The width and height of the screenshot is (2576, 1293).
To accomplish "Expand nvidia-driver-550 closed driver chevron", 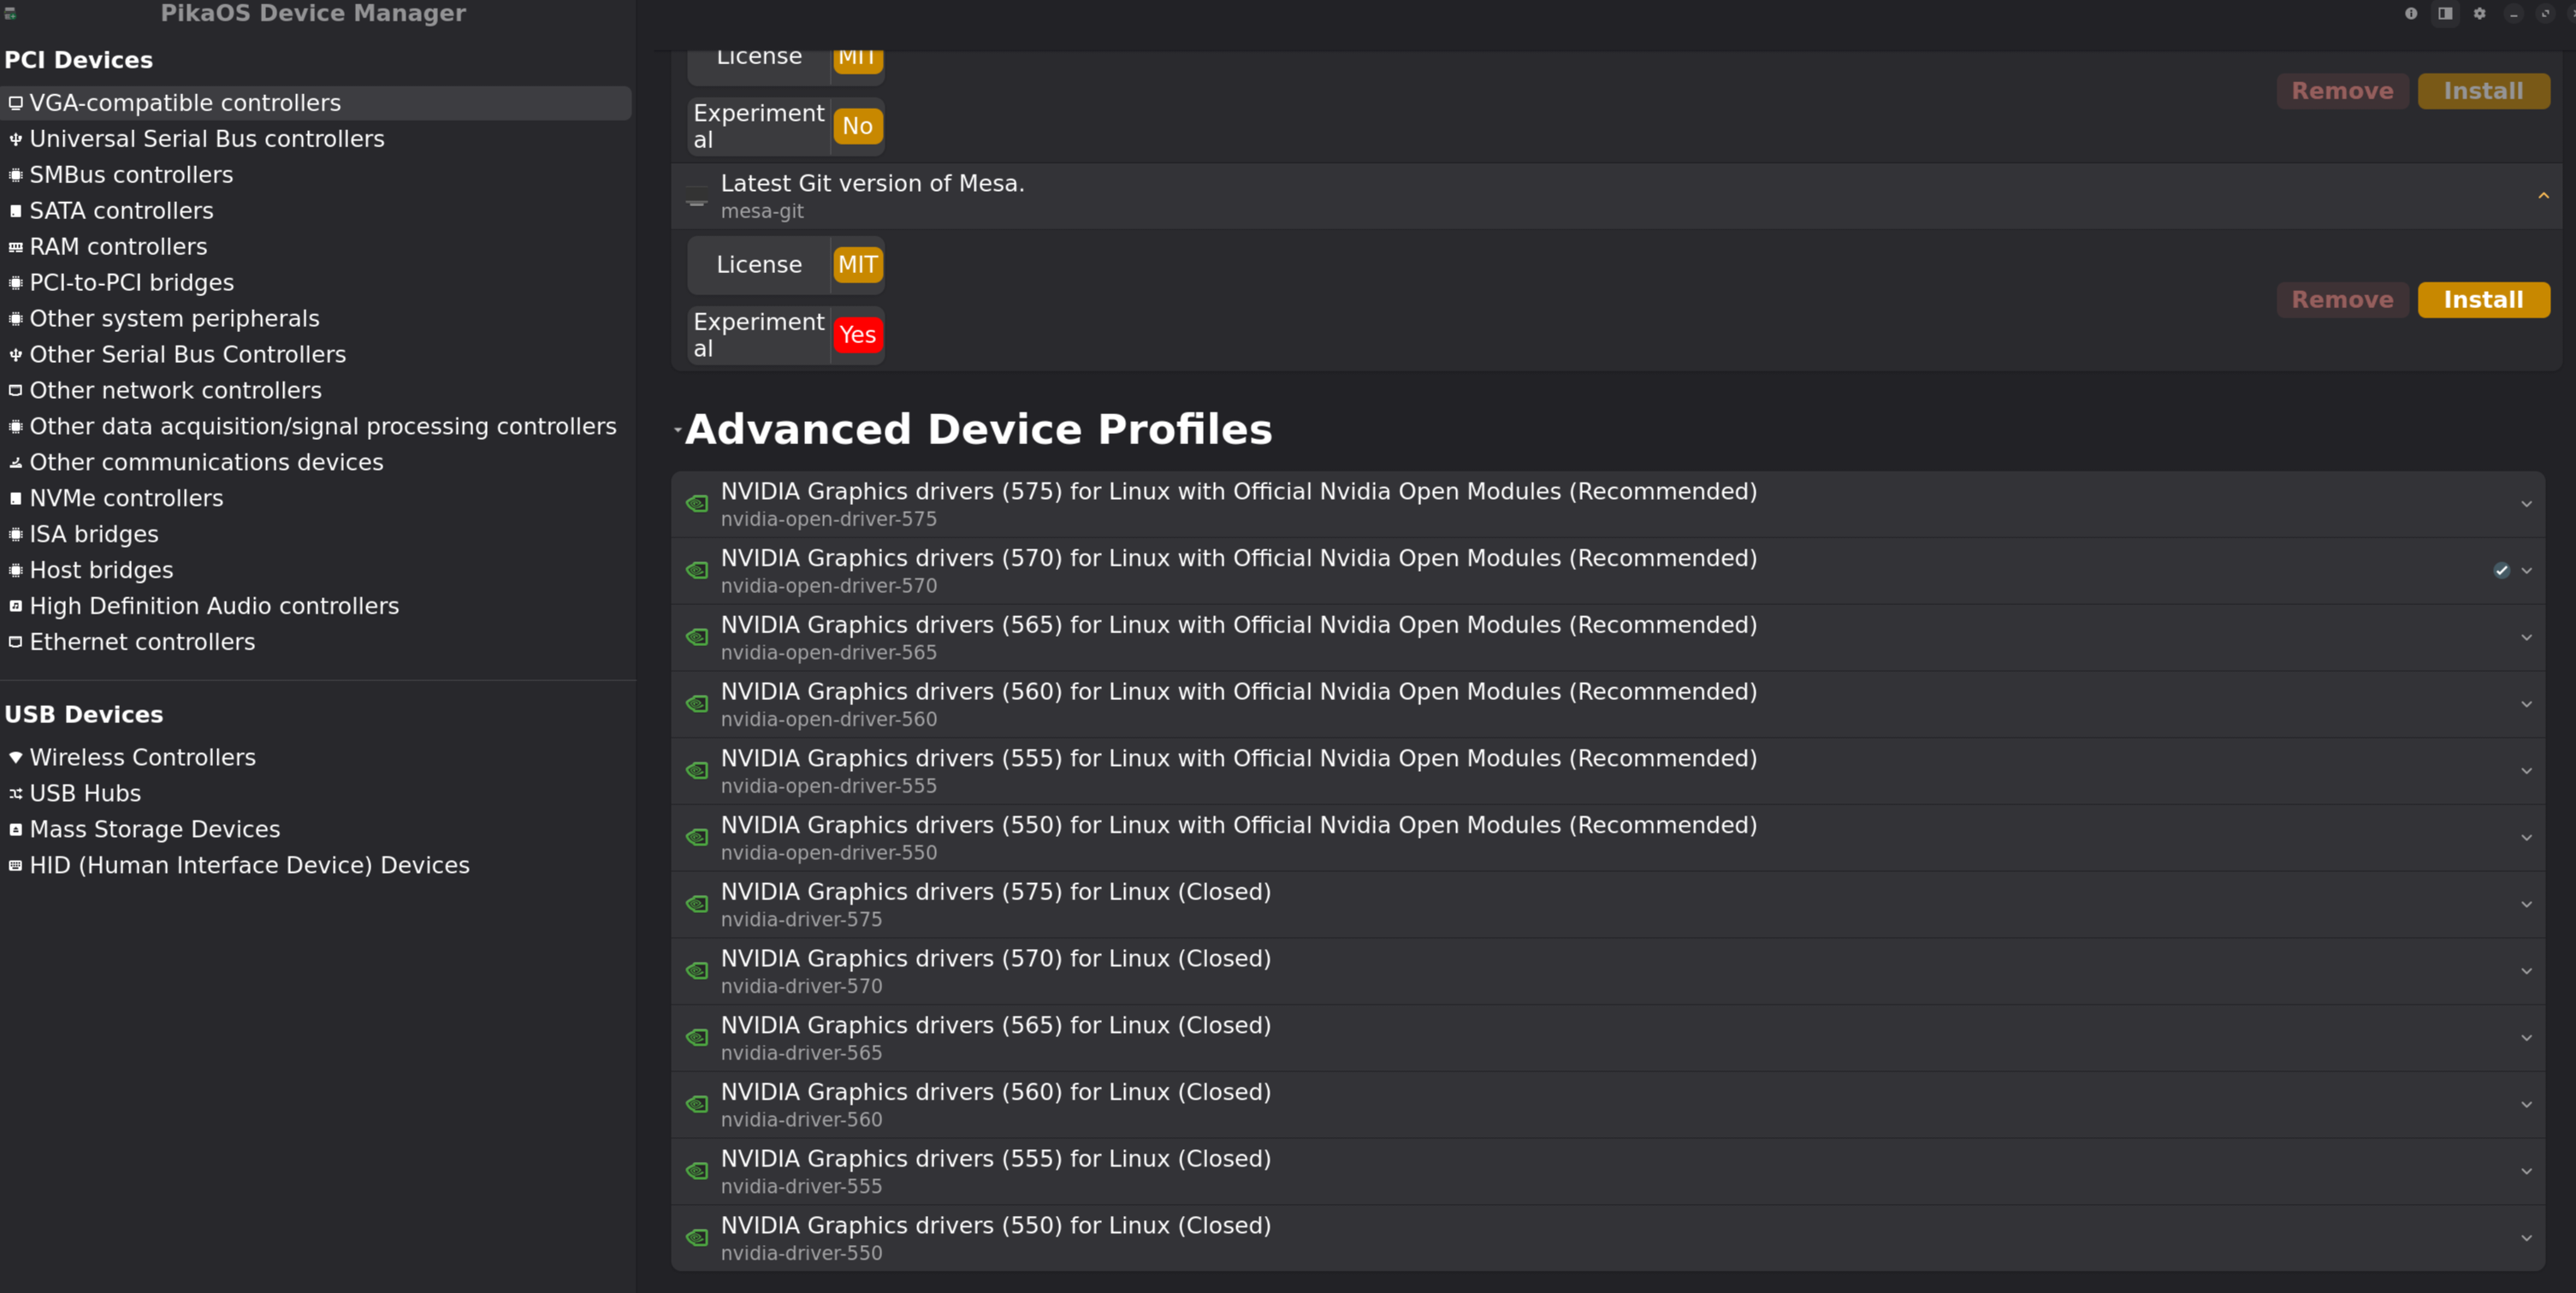I will (2526, 1238).
